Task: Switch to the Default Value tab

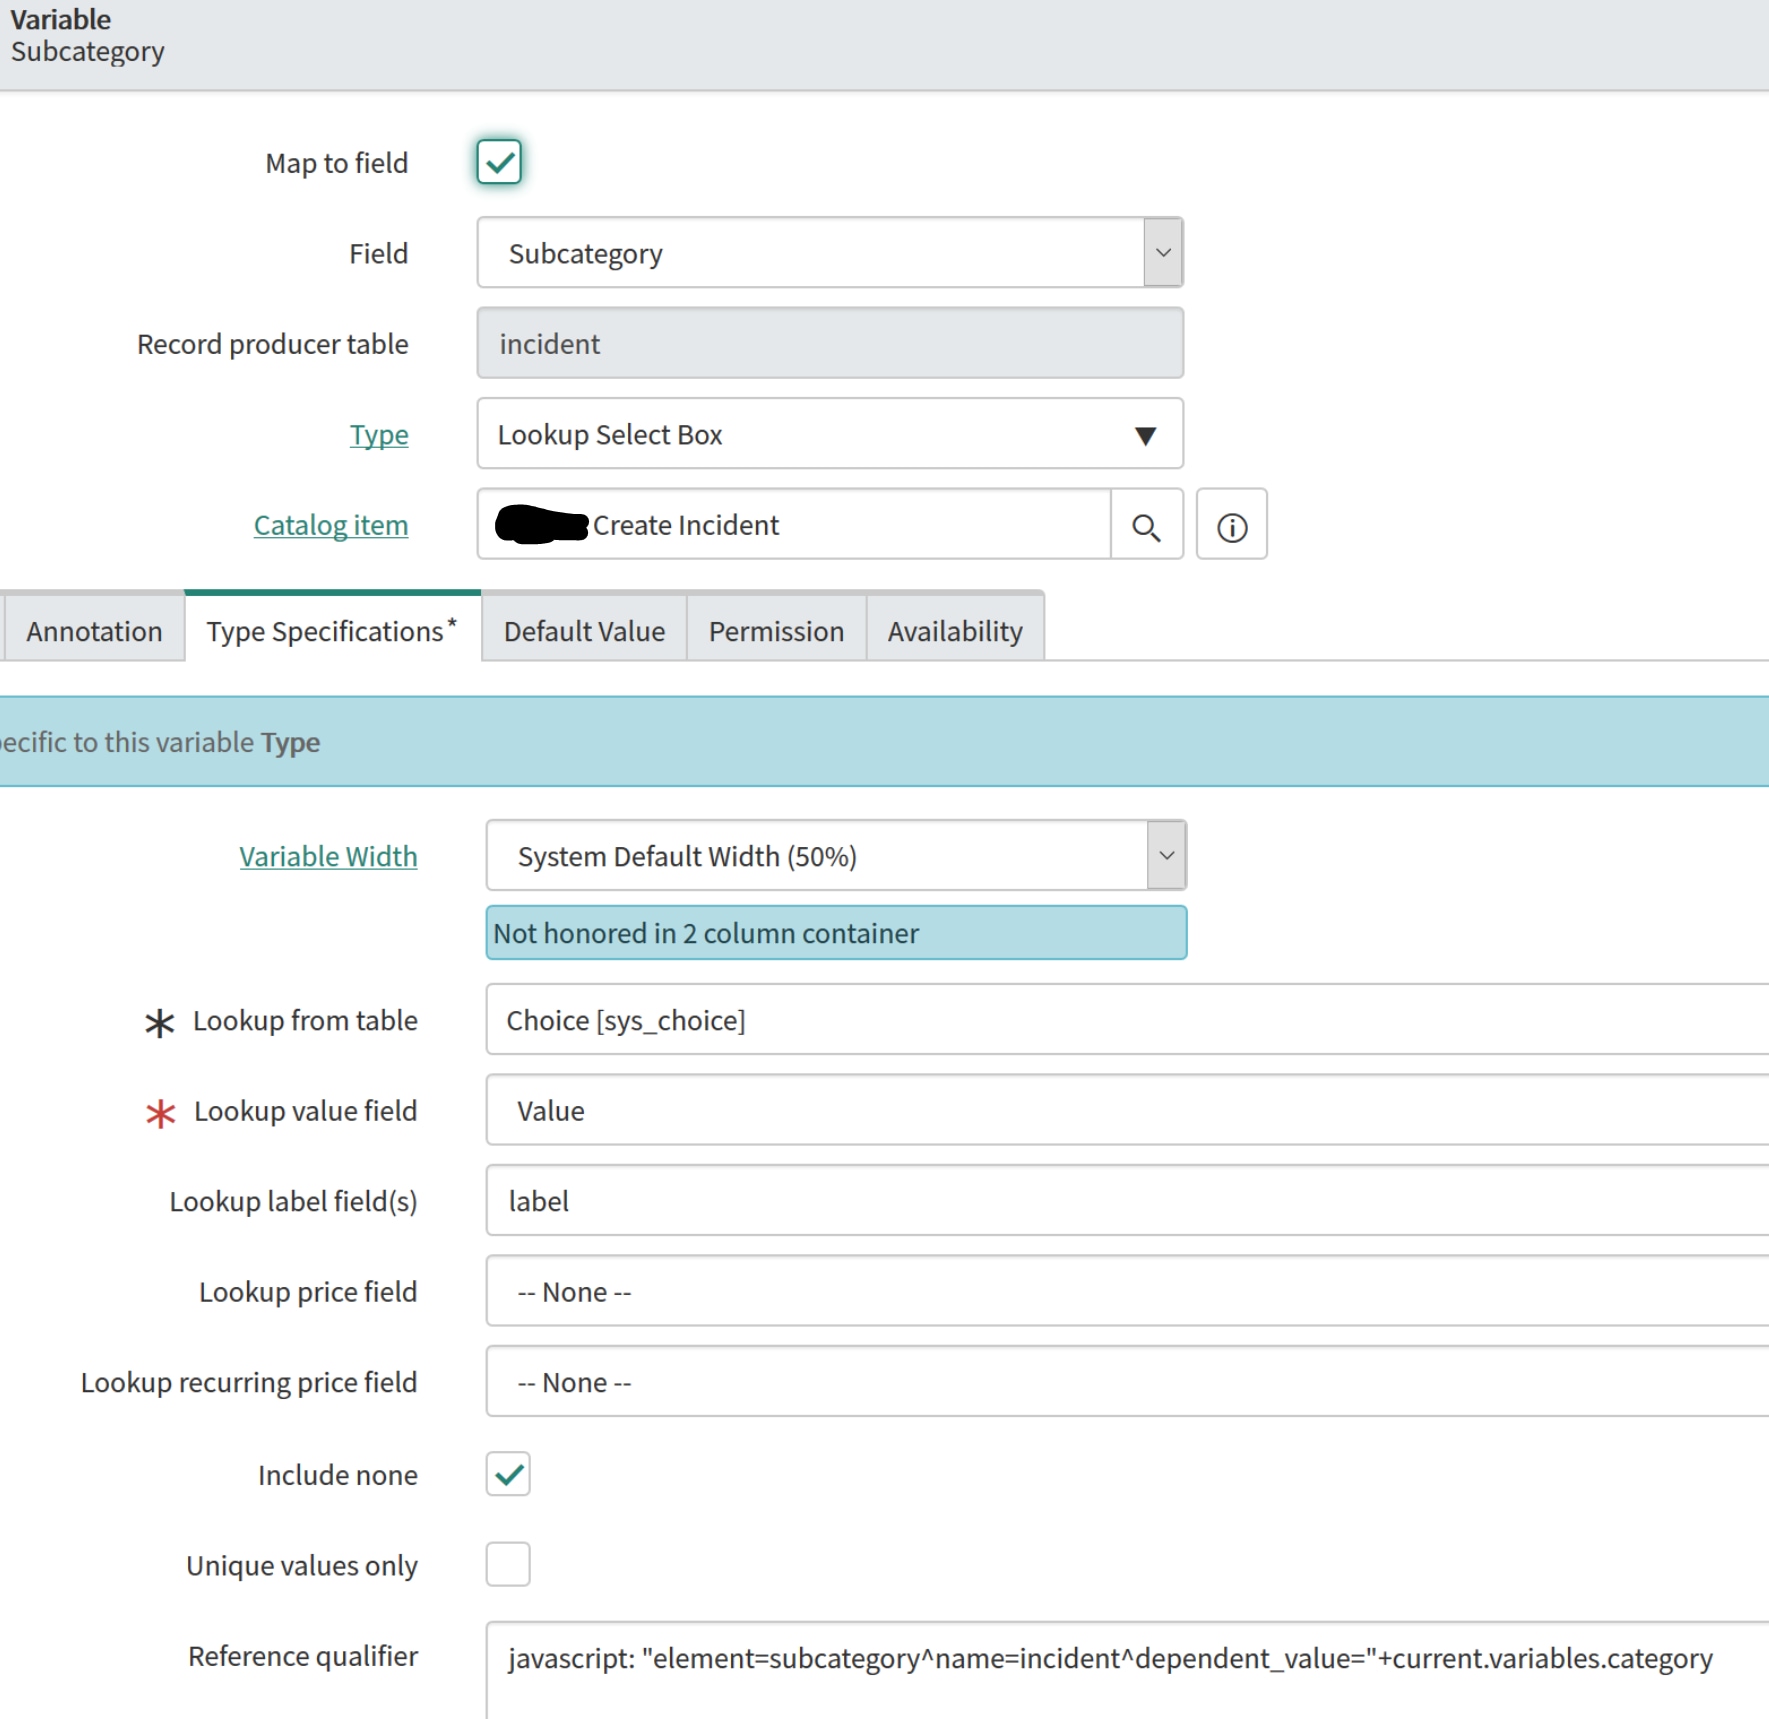Action: pyautogui.click(x=583, y=630)
